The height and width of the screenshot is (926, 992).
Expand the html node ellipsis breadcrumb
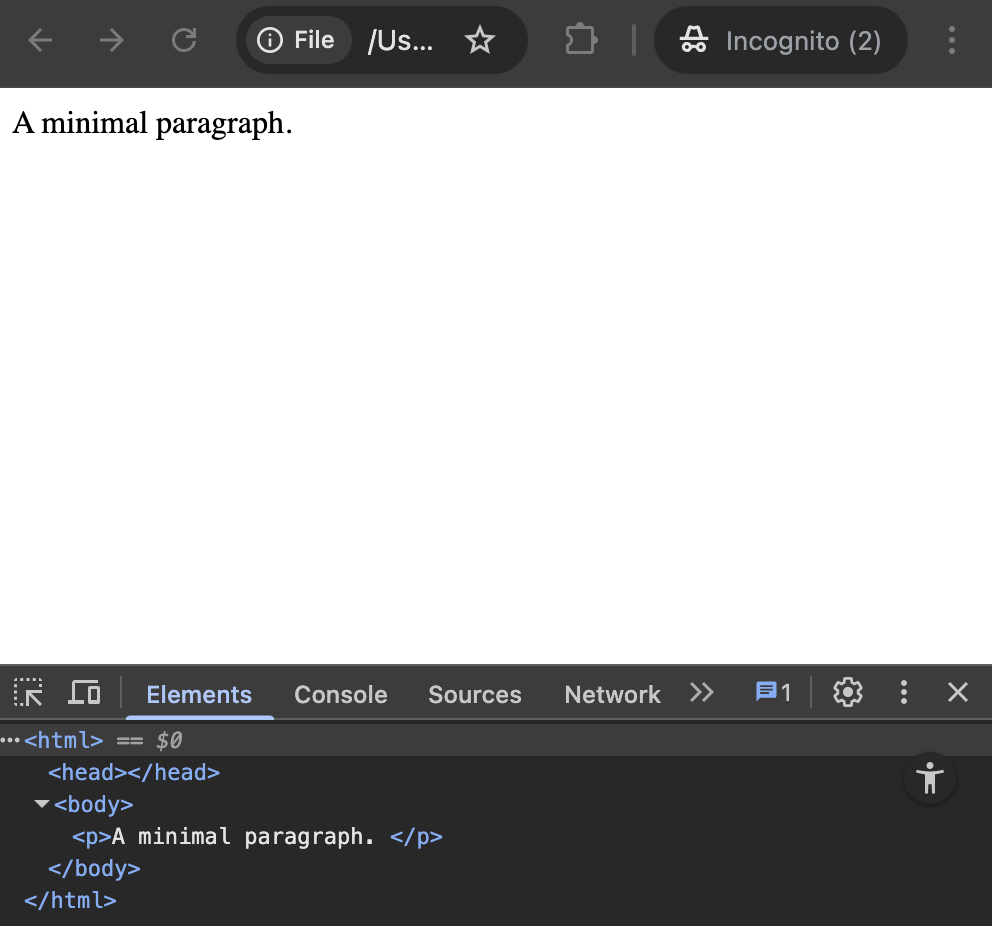pos(10,740)
